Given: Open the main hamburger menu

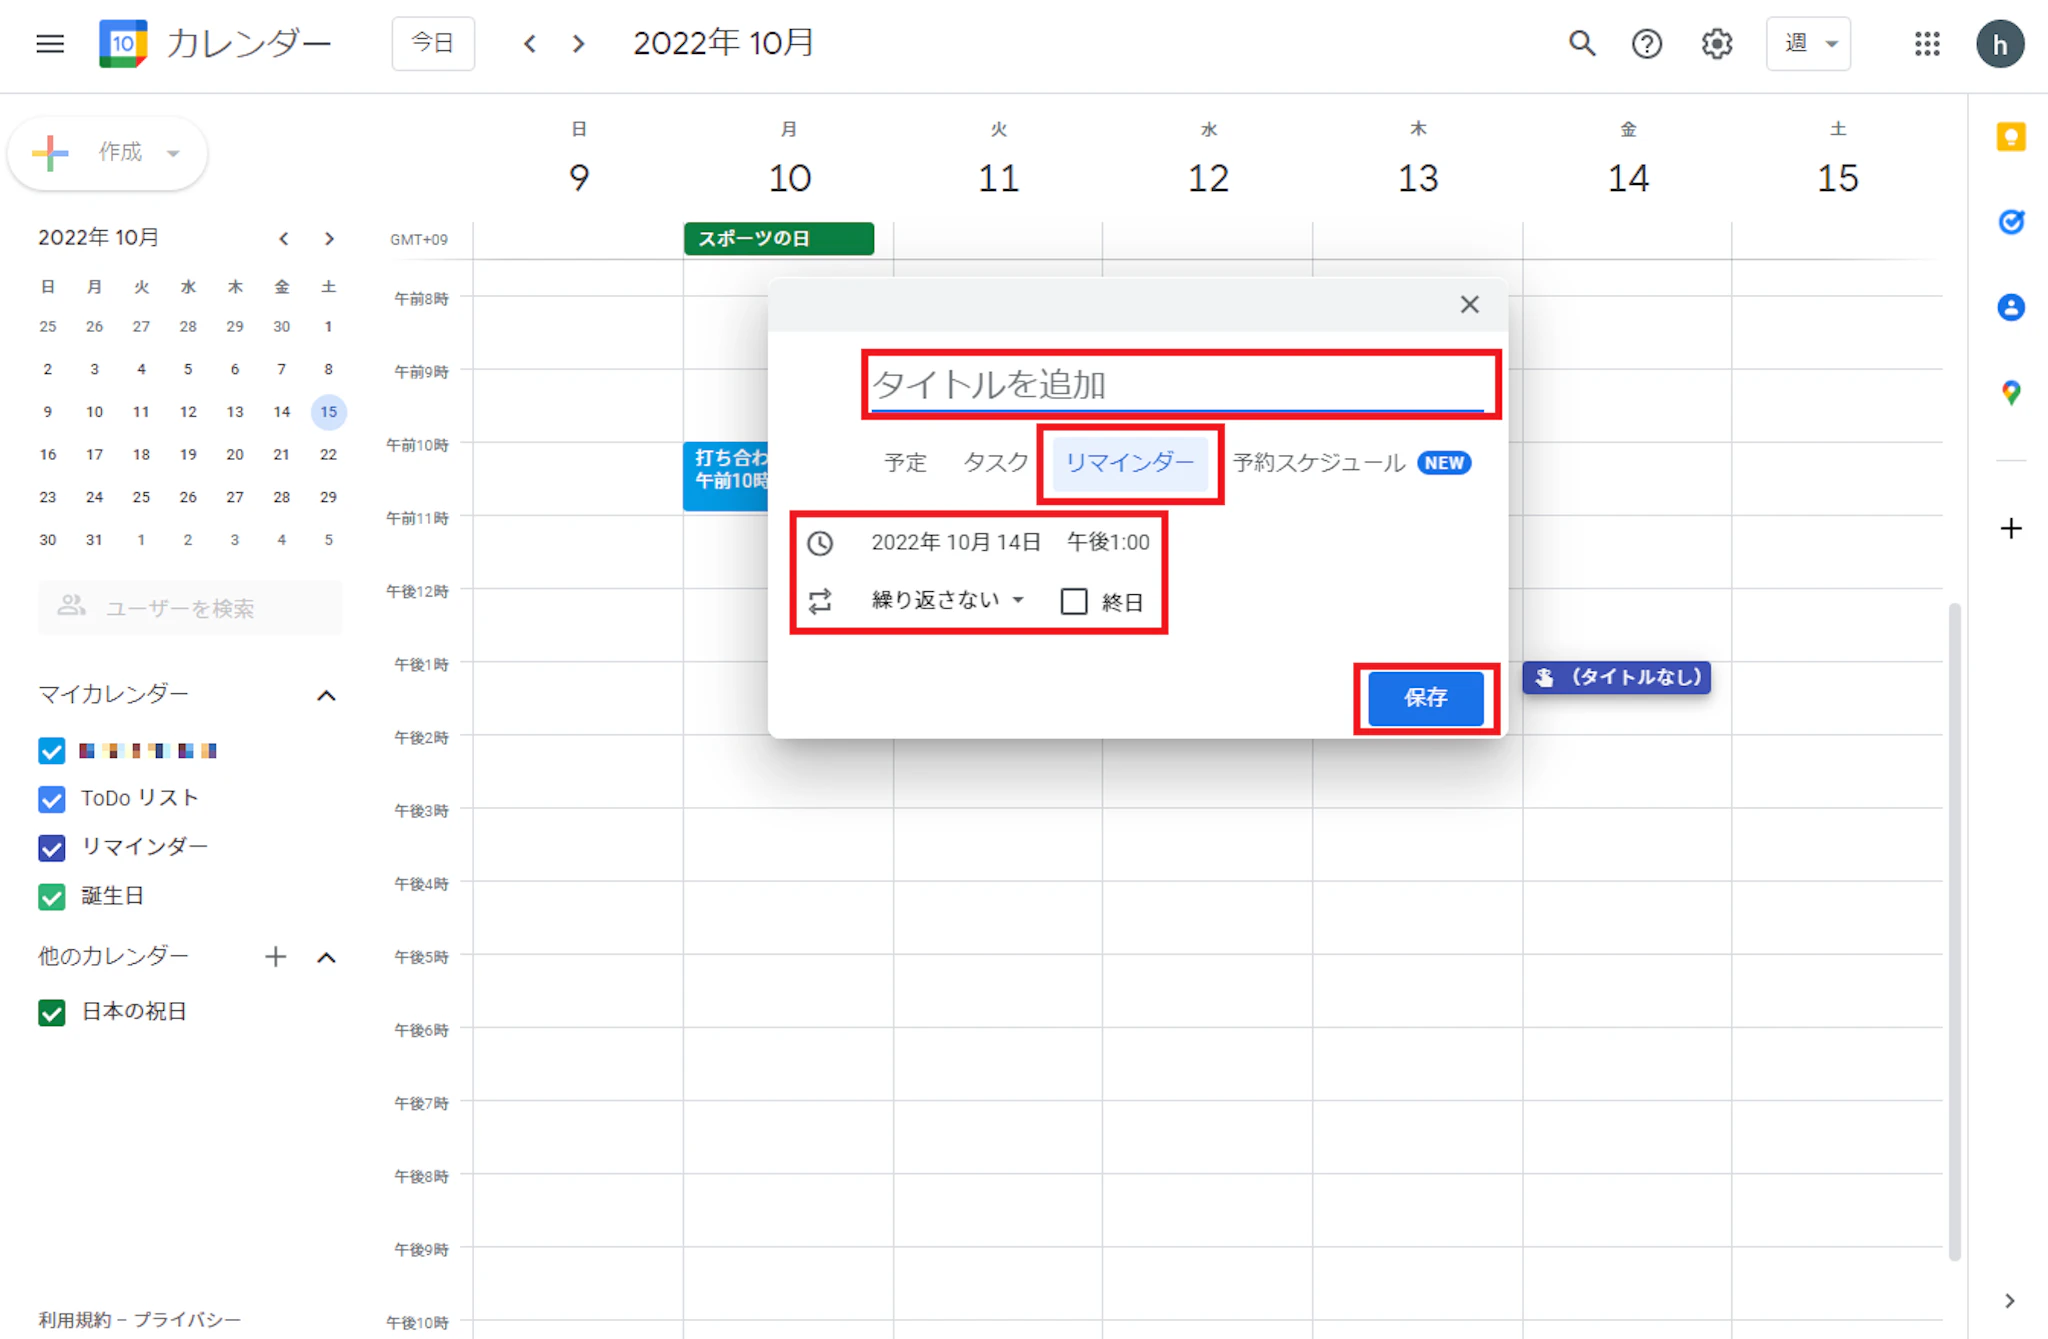Looking at the screenshot, I should coord(50,44).
